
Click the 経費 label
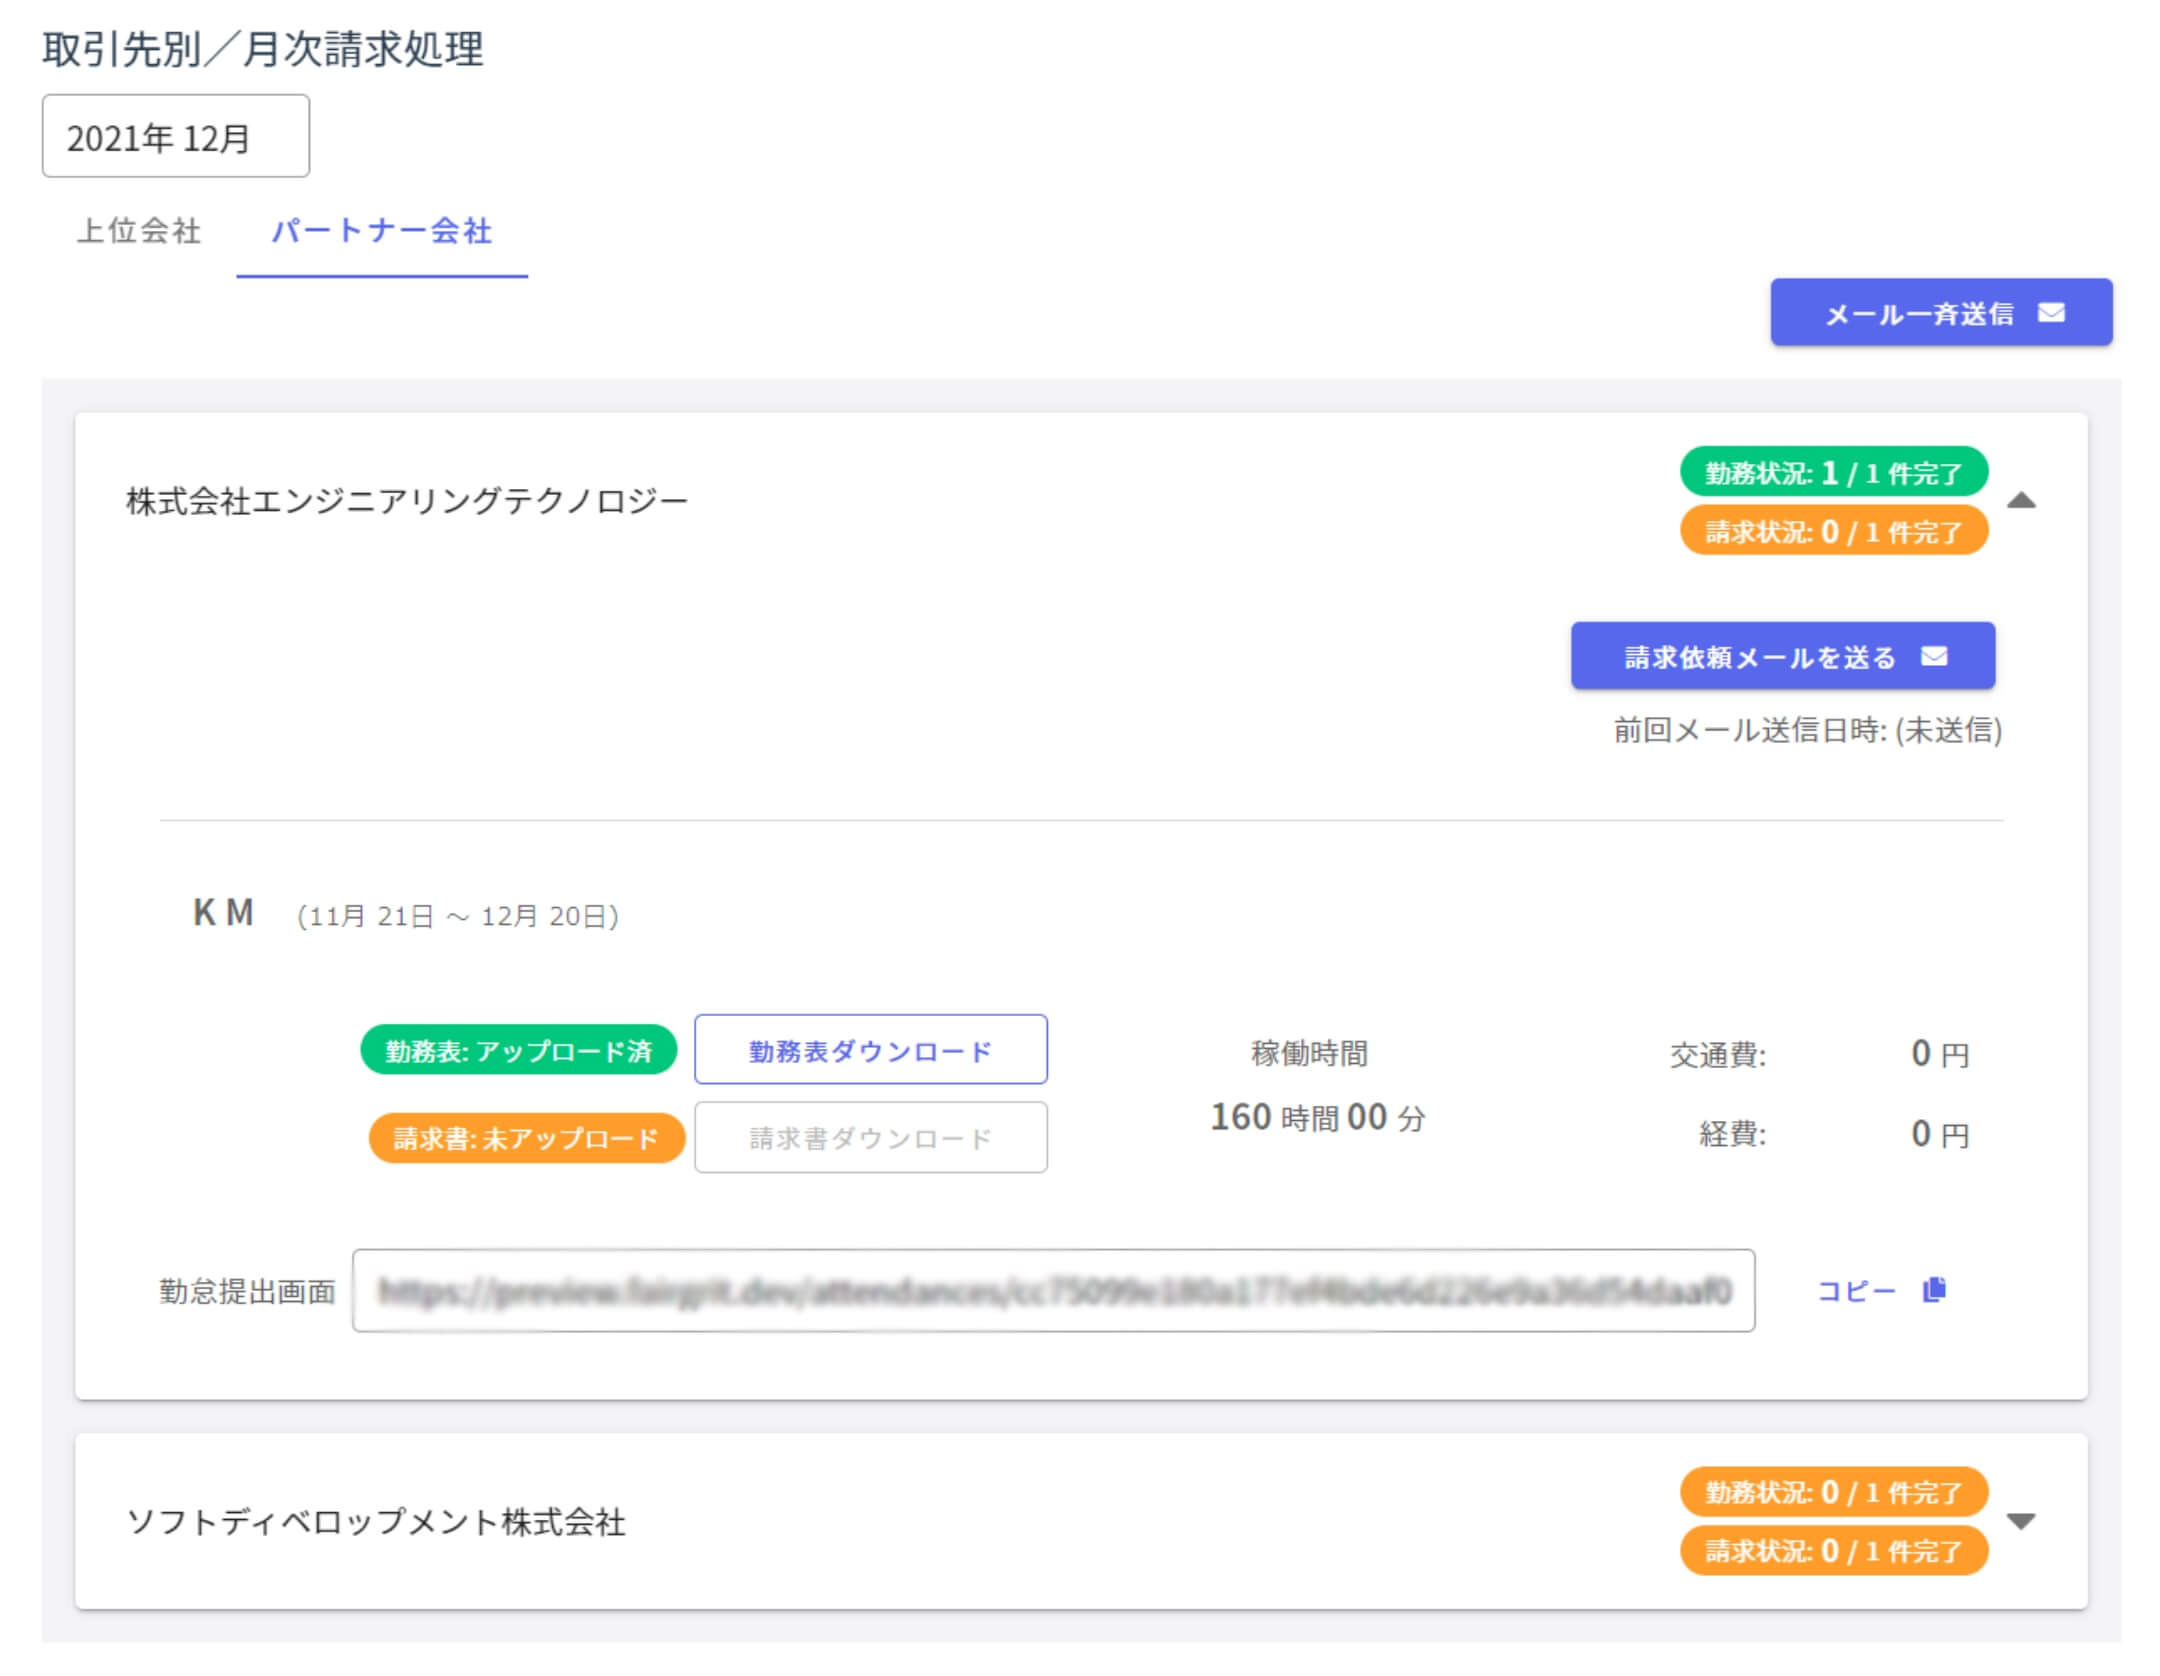click(1732, 1134)
